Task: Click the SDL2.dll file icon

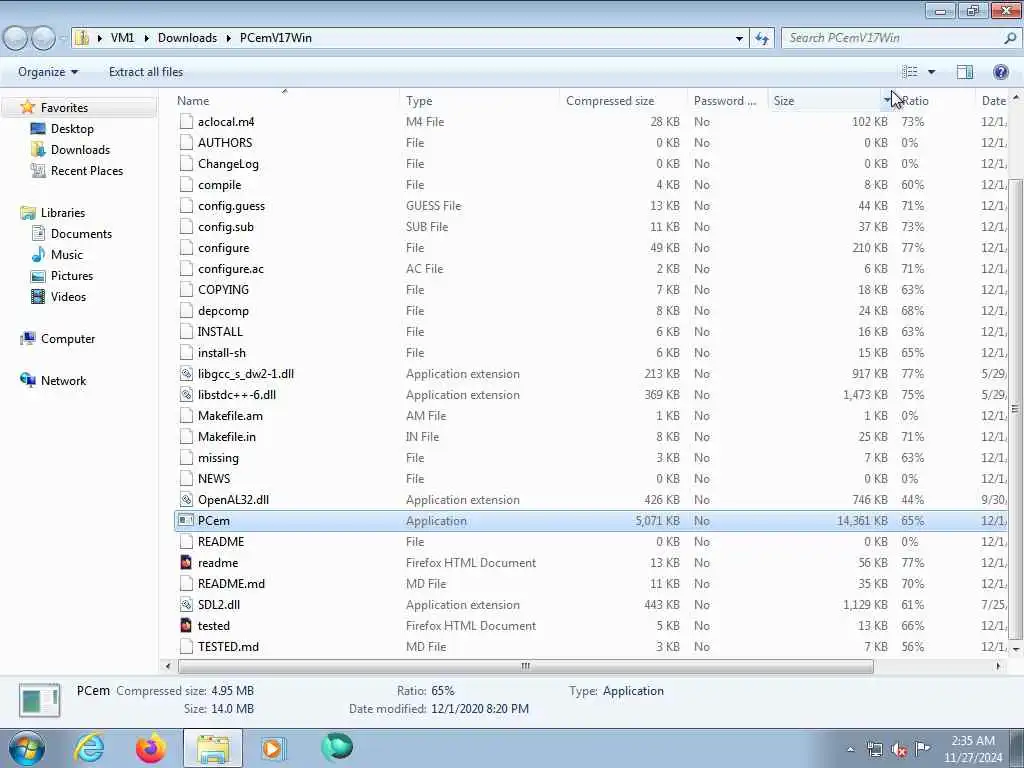Action: tap(186, 605)
